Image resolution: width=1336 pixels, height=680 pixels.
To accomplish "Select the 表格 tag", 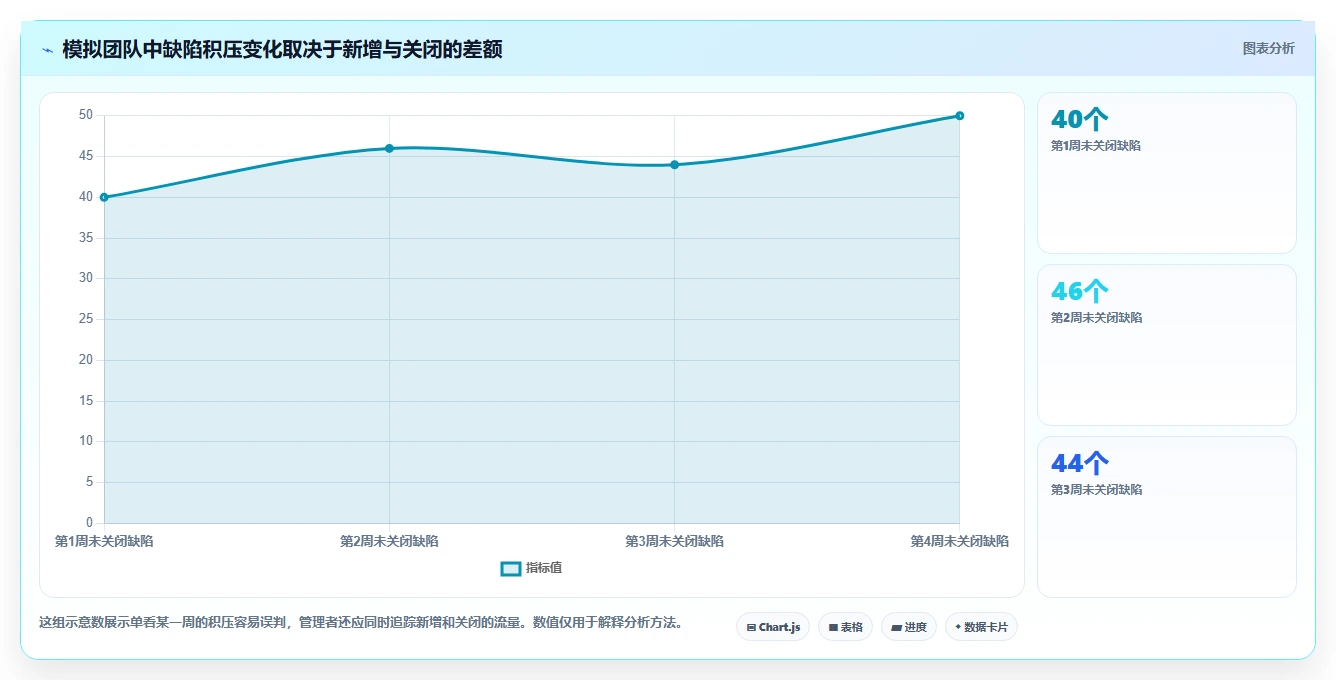I will pyautogui.click(x=845, y=627).
